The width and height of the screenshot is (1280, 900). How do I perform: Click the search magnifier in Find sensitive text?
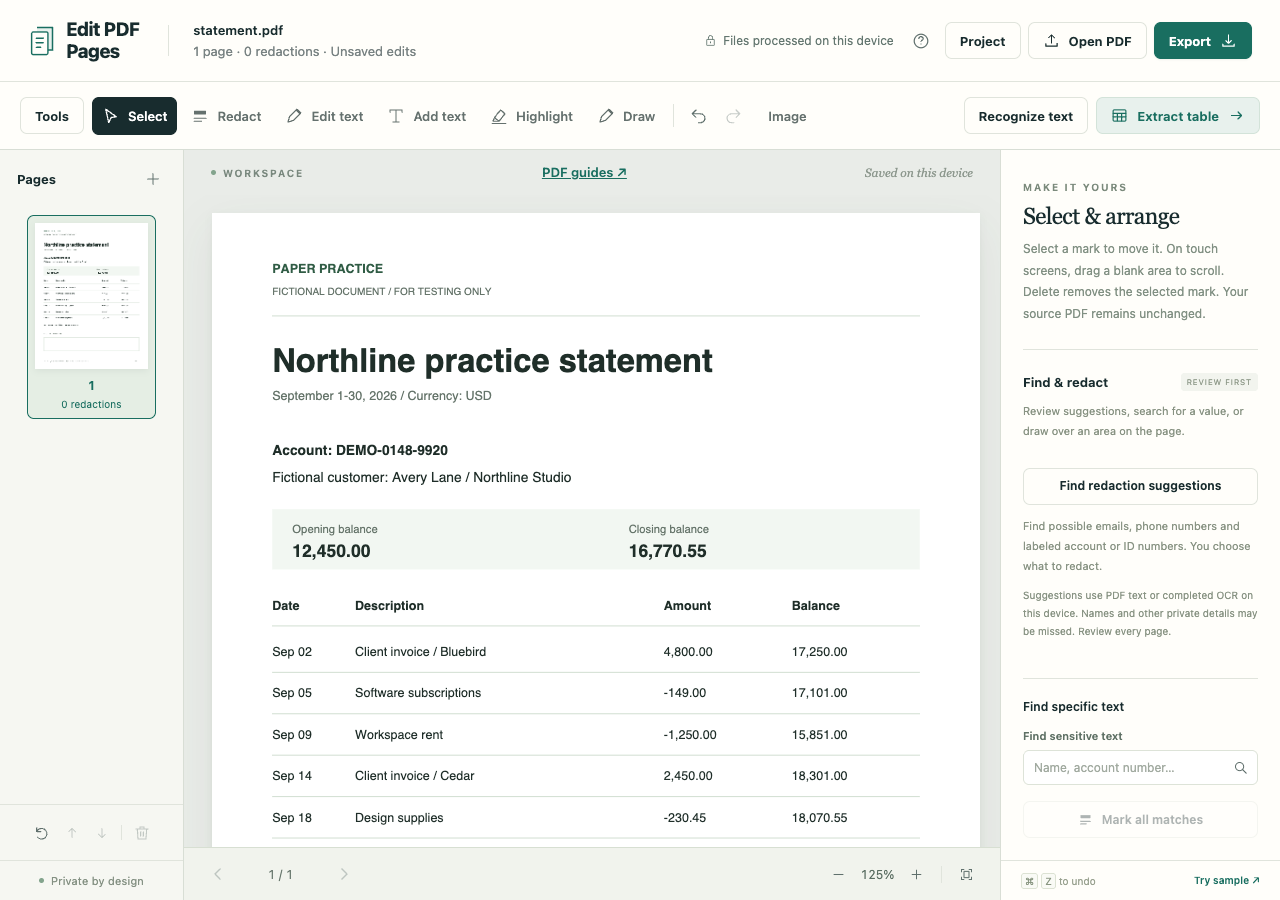(1240, 768)
